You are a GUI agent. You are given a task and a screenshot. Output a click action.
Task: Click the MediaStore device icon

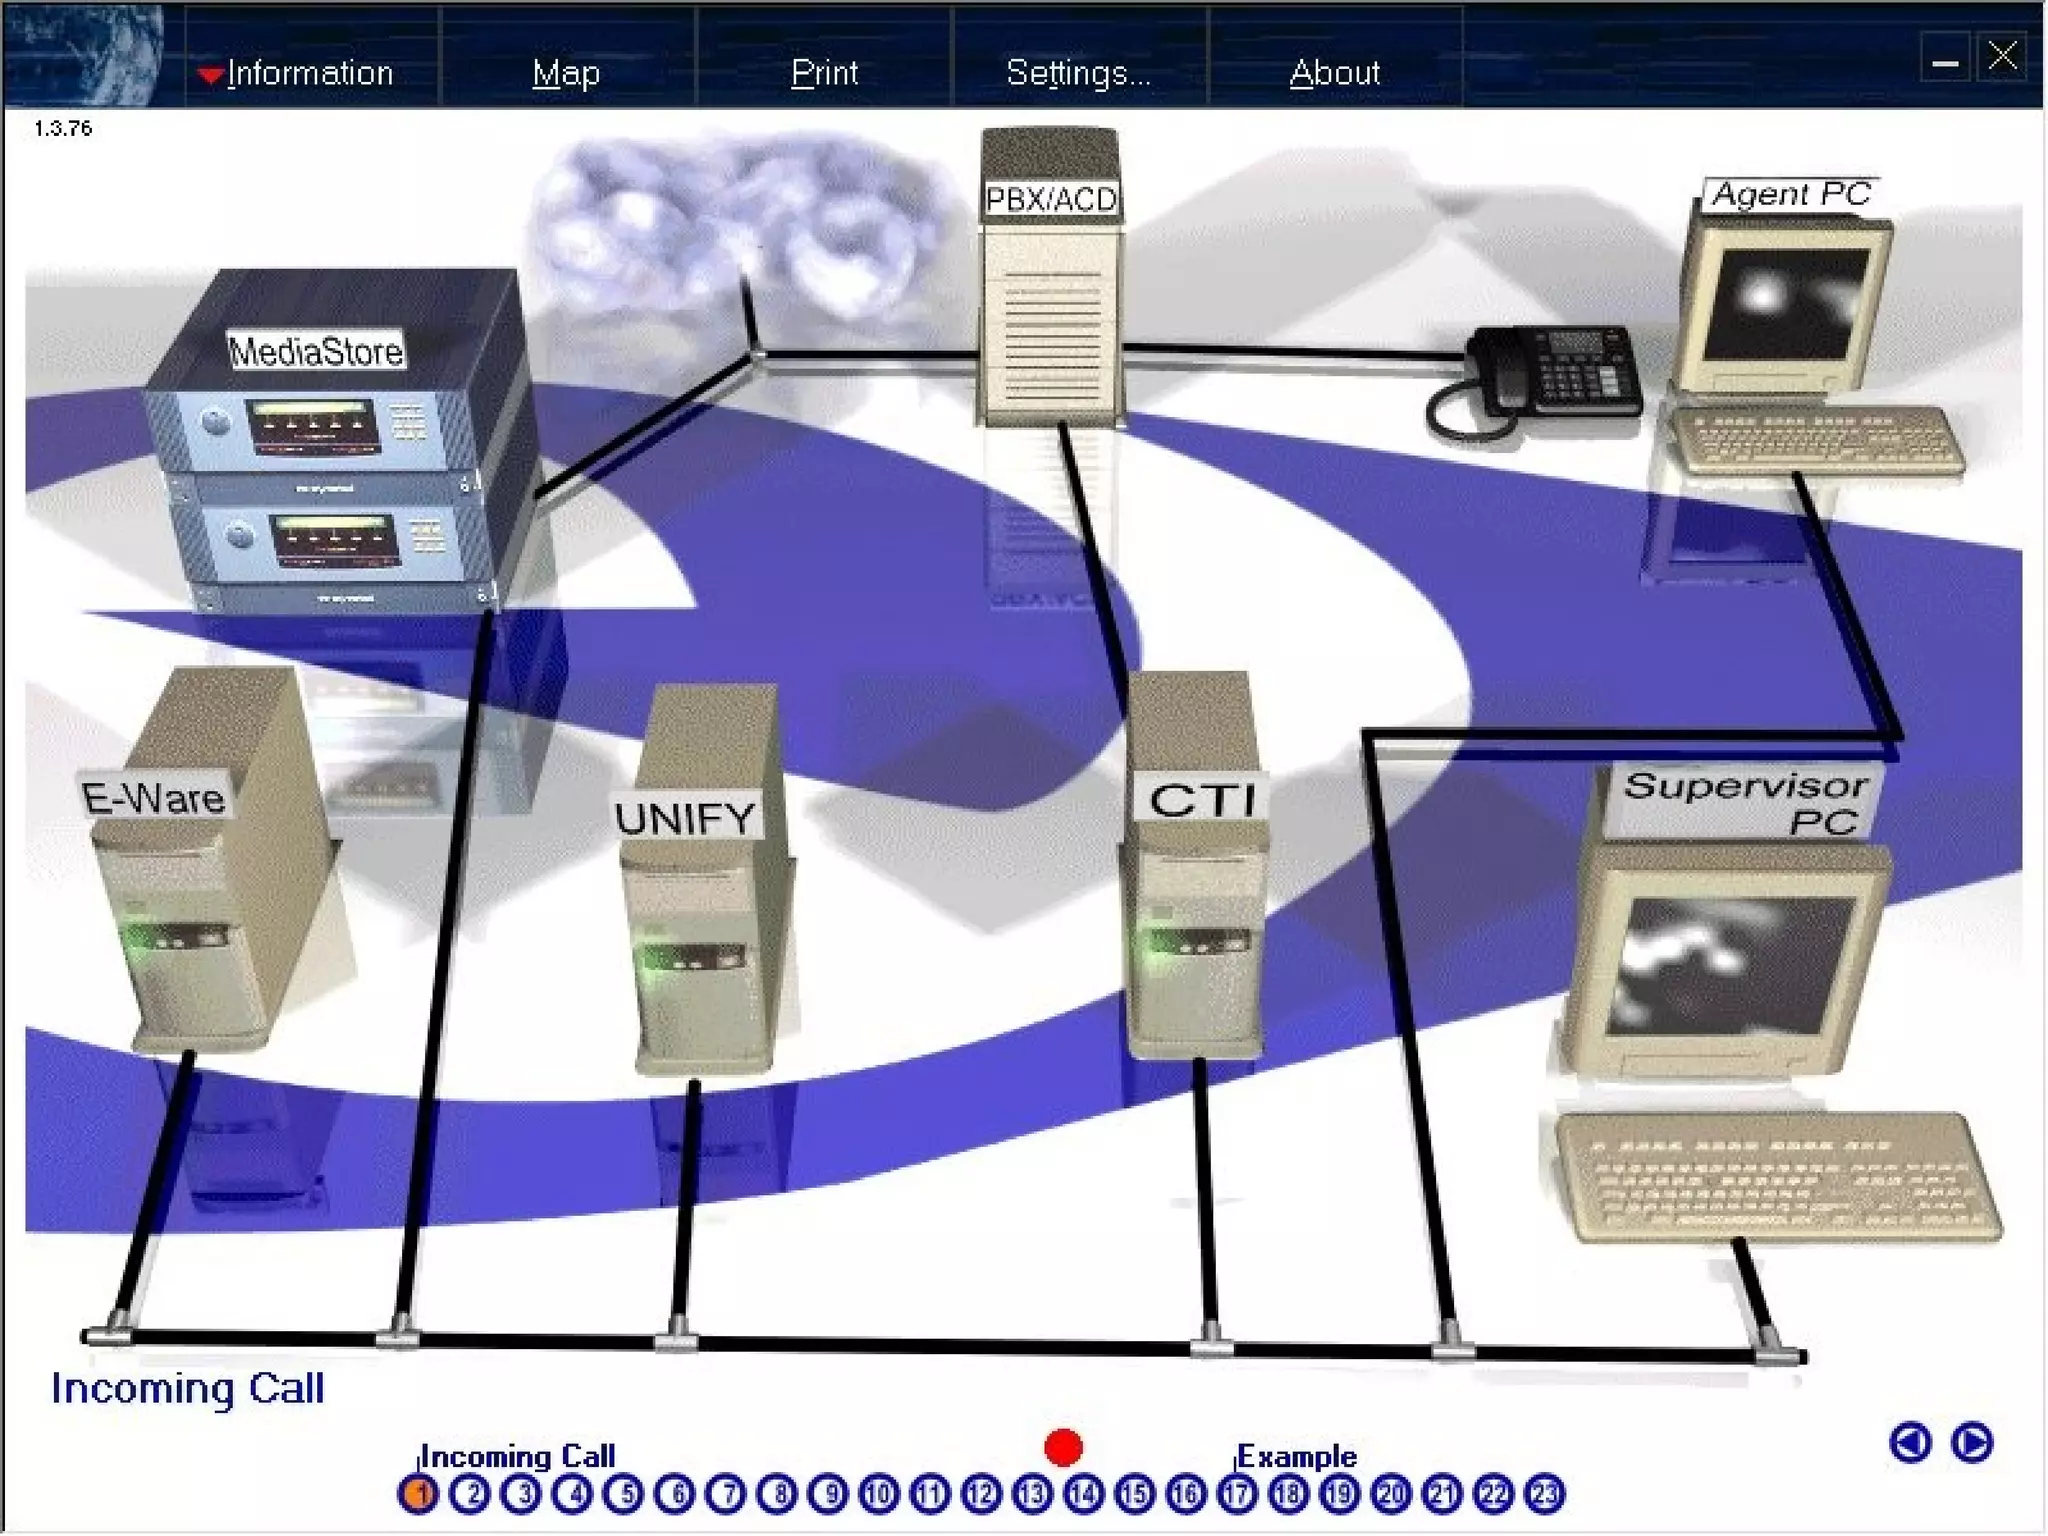335,445
